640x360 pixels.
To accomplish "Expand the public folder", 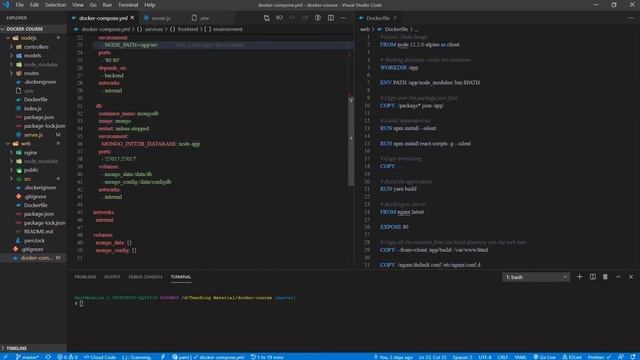I will [x=33, y=170].
